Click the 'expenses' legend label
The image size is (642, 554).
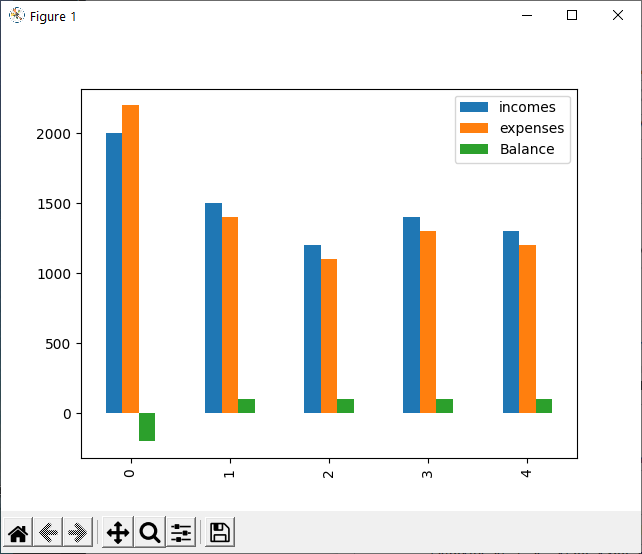[532, 129]
